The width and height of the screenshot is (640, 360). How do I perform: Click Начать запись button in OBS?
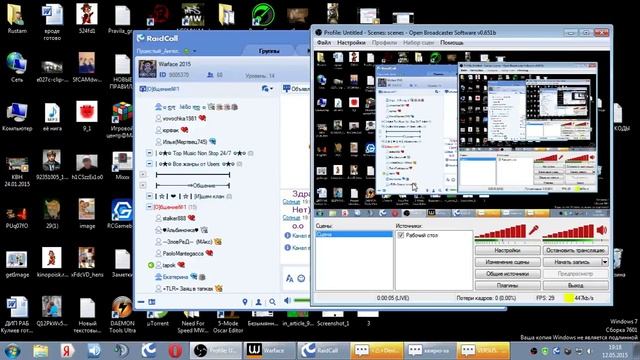coord(572,262)
